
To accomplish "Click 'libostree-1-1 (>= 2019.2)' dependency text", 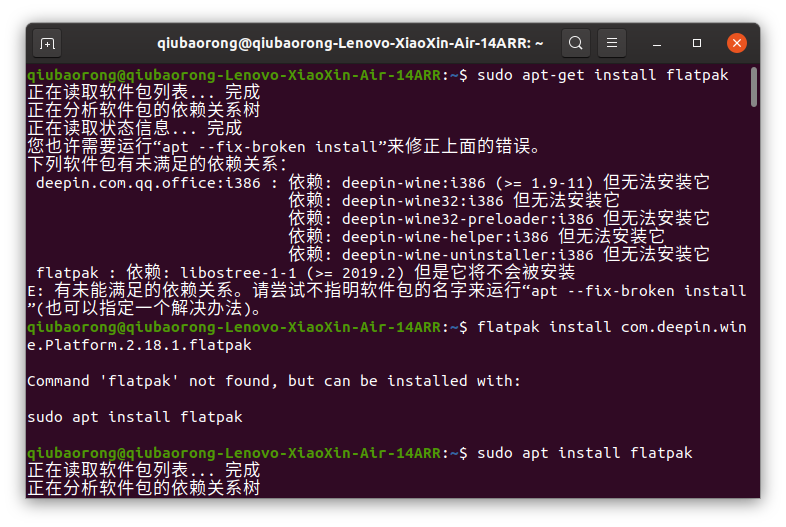I will pos(292,273).
